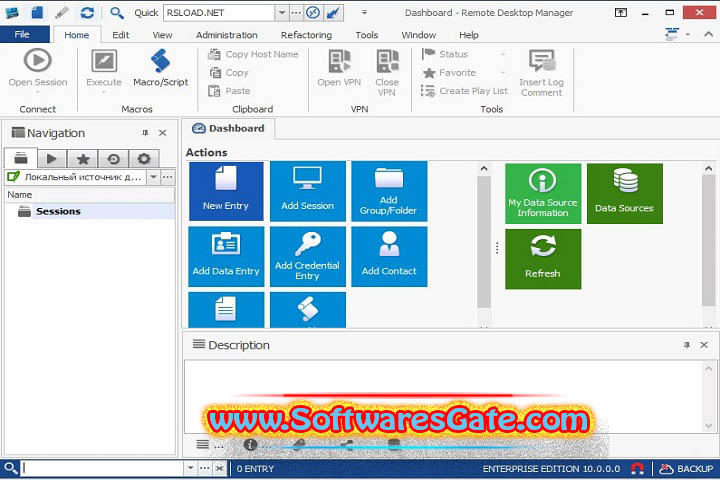
Task: Click the quick connect session icon
Action: 313,13
